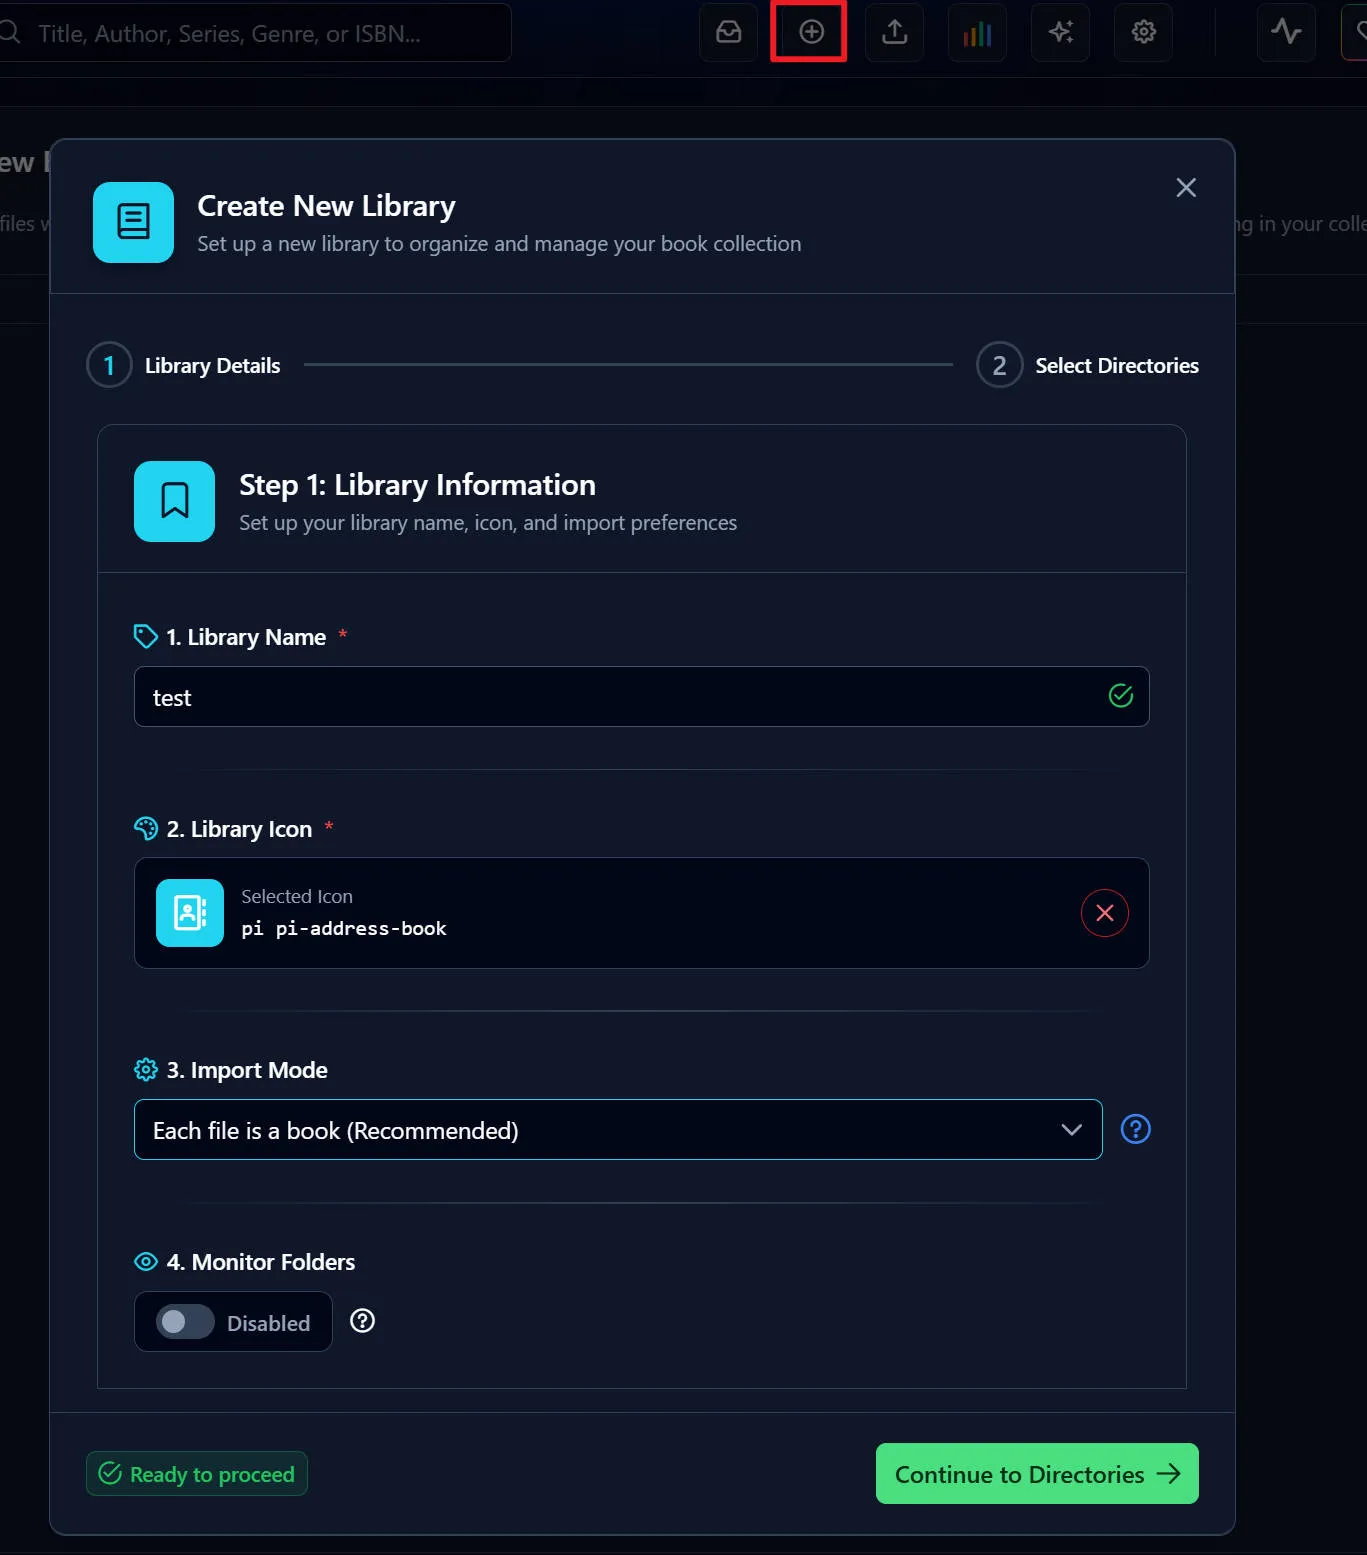Click the Import Mode dropdown chevron arrow

click(1071, 1130)
